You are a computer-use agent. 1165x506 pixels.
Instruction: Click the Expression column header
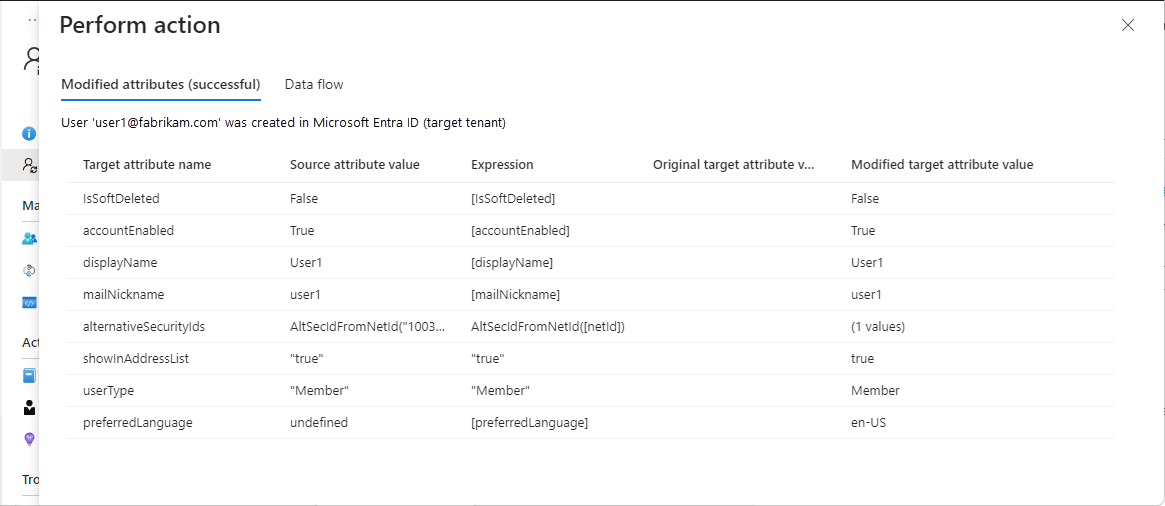(502, 164)
